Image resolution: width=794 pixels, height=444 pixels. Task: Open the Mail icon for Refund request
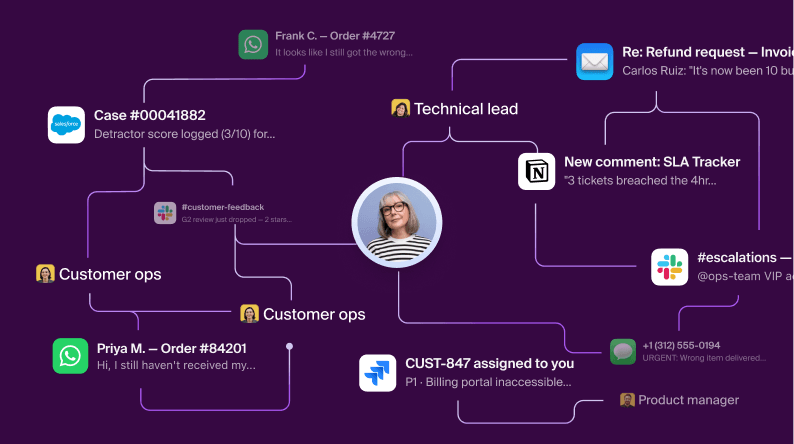click(x=594, y=62)
